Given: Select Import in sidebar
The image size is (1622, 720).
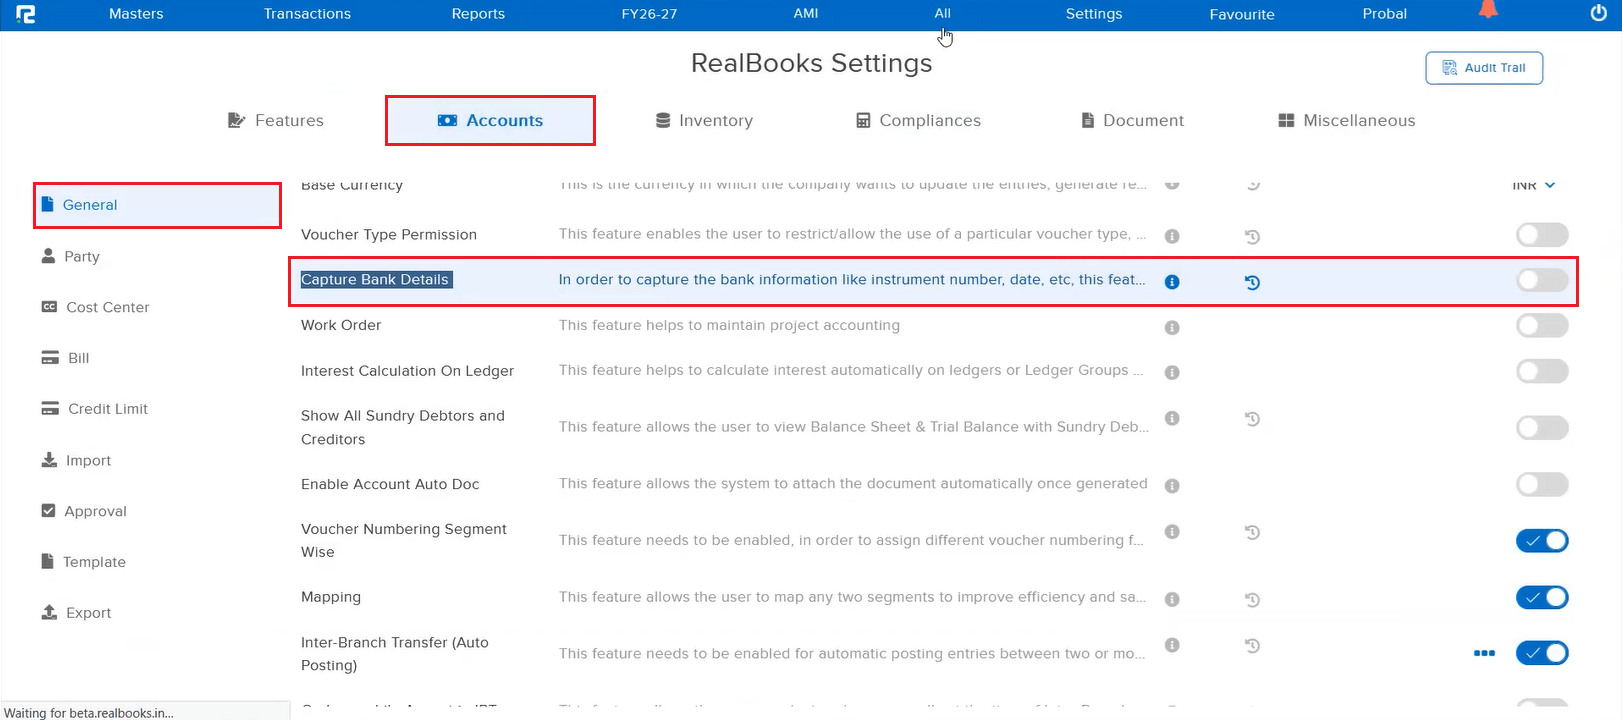Looking at the screenshot, I should pos(76,461).
